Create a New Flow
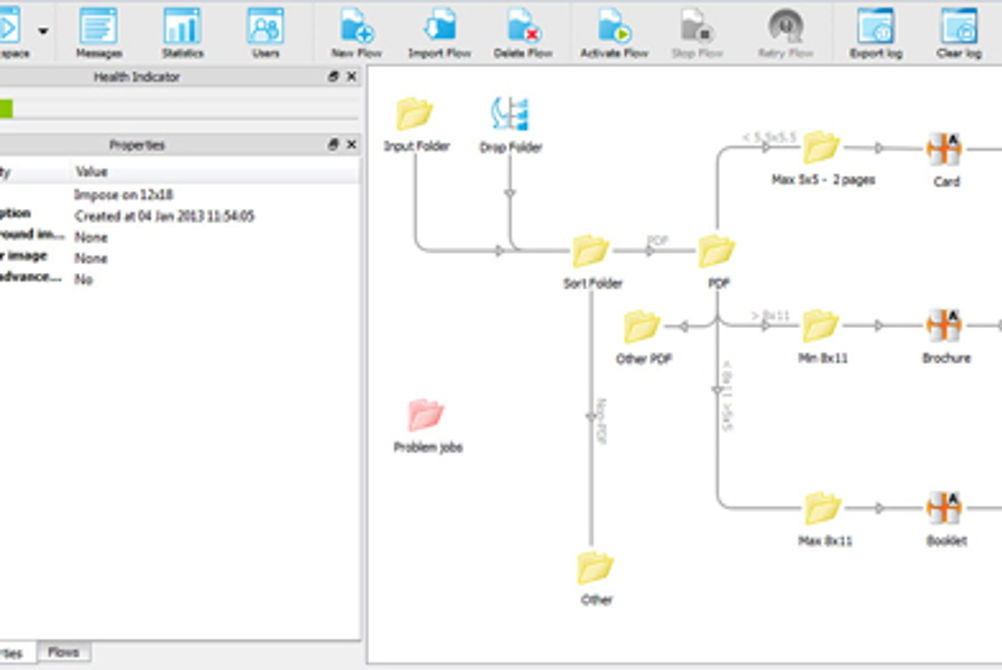This screenshot has height=670, width=1002. click(357, 32)
